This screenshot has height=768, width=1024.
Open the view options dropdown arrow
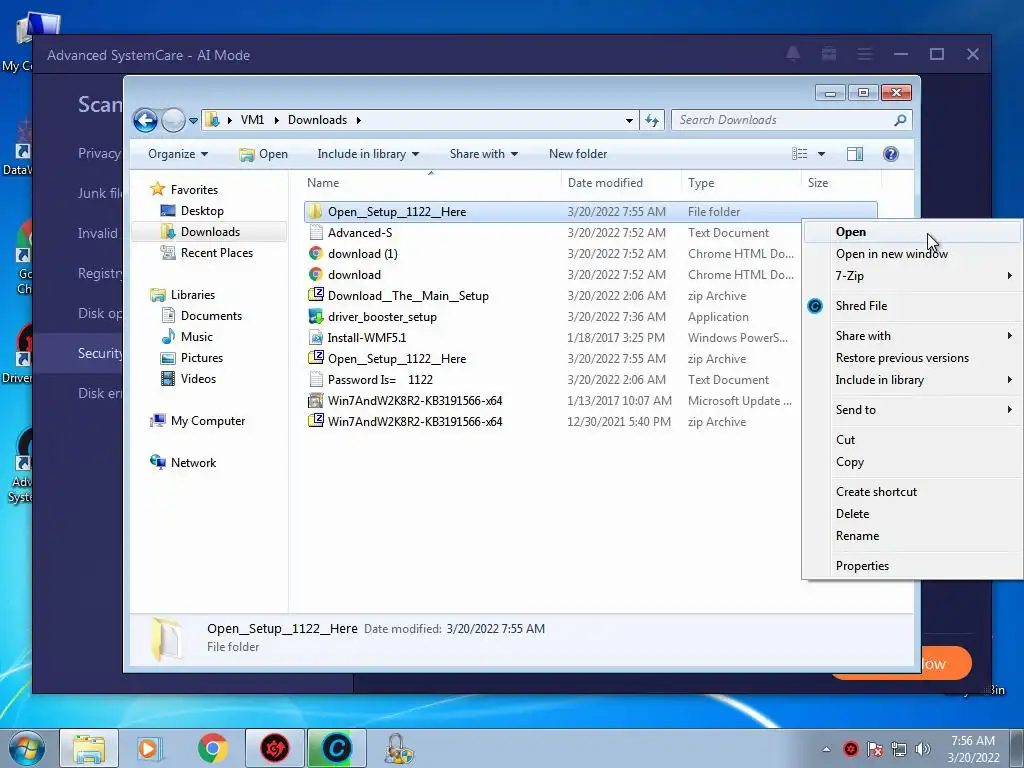tap(821, 154)
